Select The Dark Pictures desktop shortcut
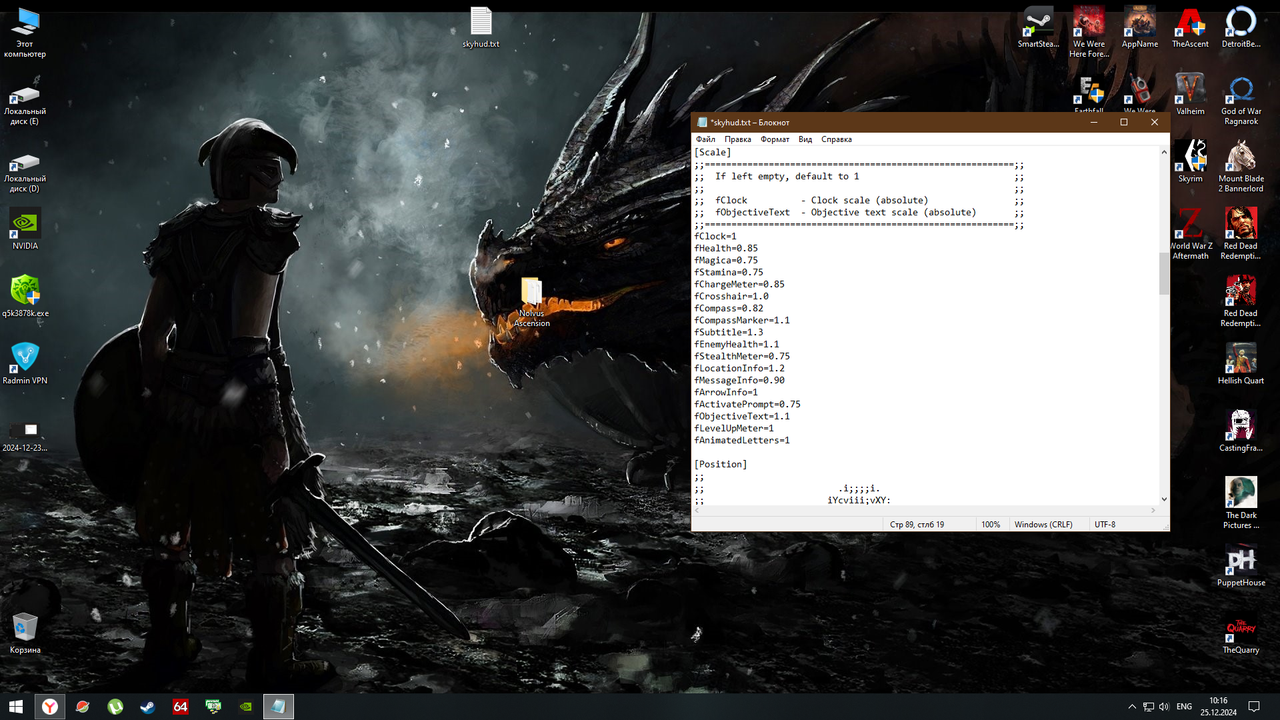 [1241, 503]
